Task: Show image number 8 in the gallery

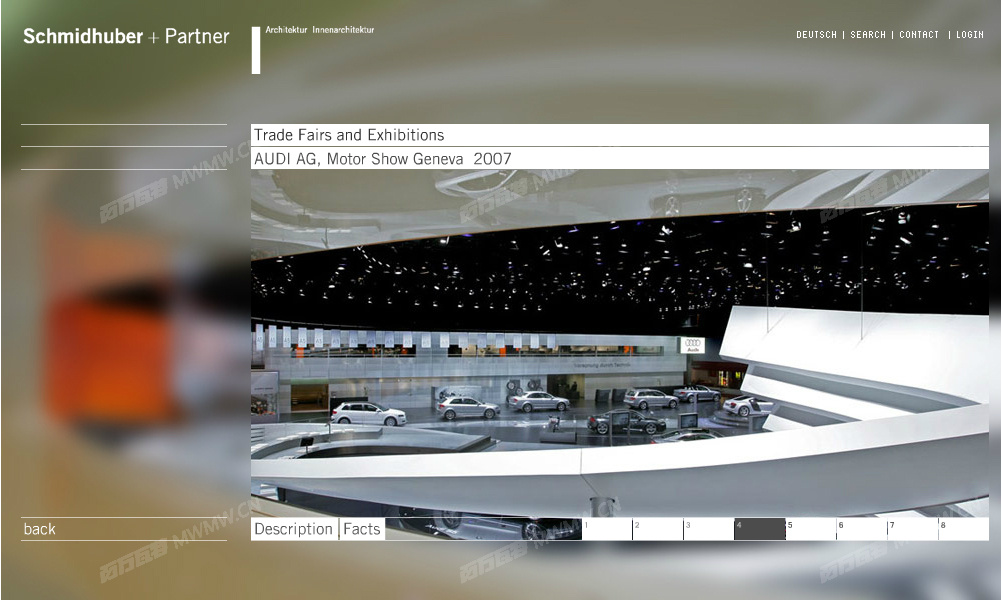Action: pyautogui.click(x=964, y=529)
